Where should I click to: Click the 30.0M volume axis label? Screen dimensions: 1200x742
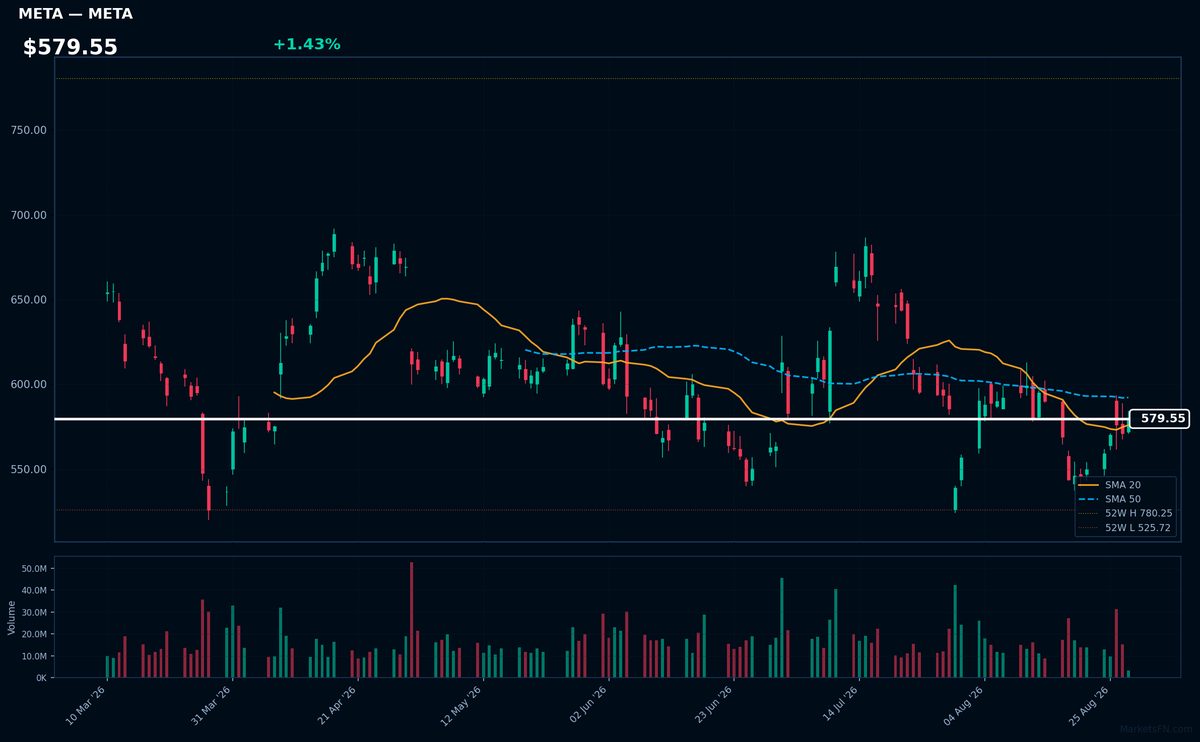tap(33, 612)
